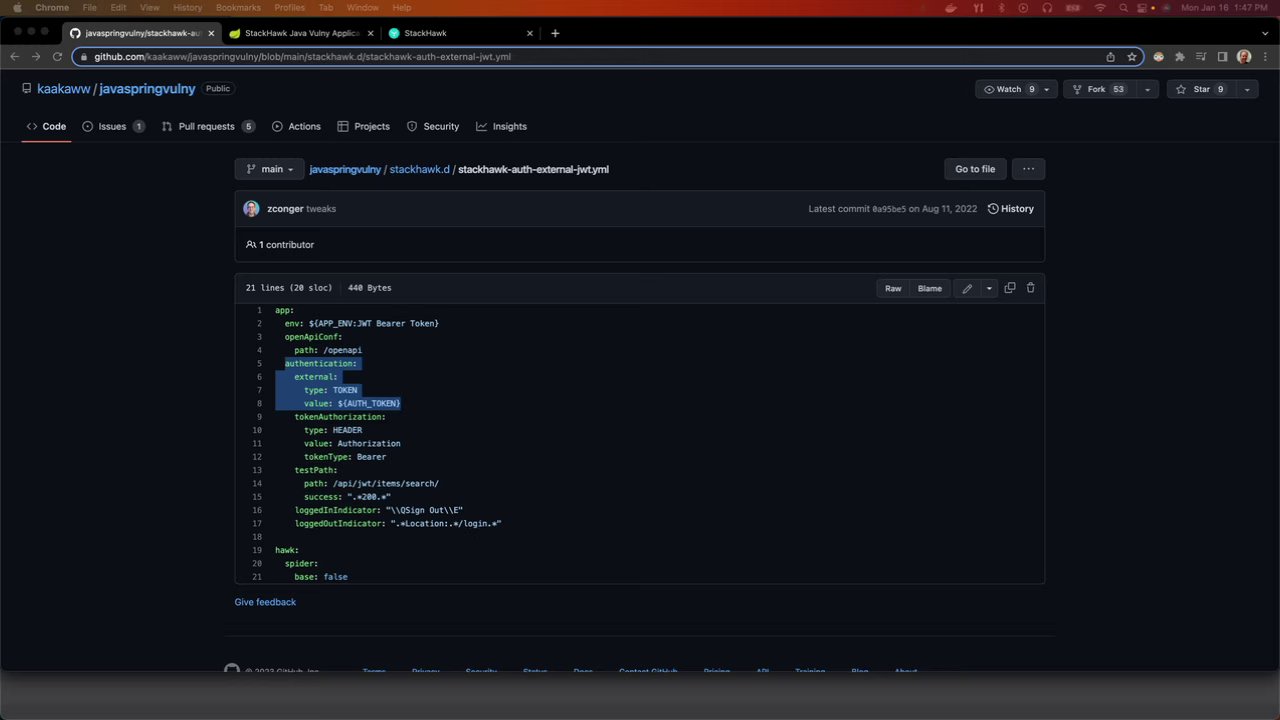Open the Bookmarks menu in menu bar
Image resolution: width=1280 pixels, height=720 pixels.
(238, 8)
